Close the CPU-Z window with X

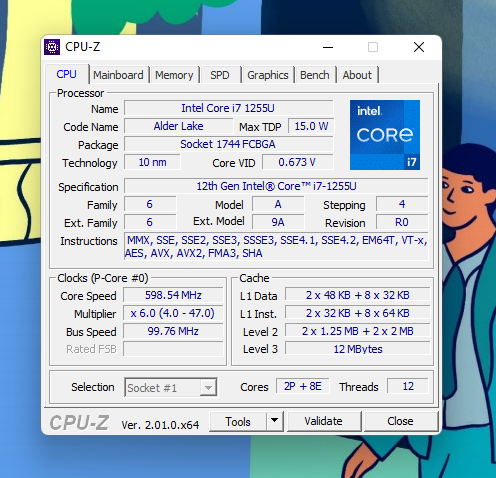tap(419, 47)
